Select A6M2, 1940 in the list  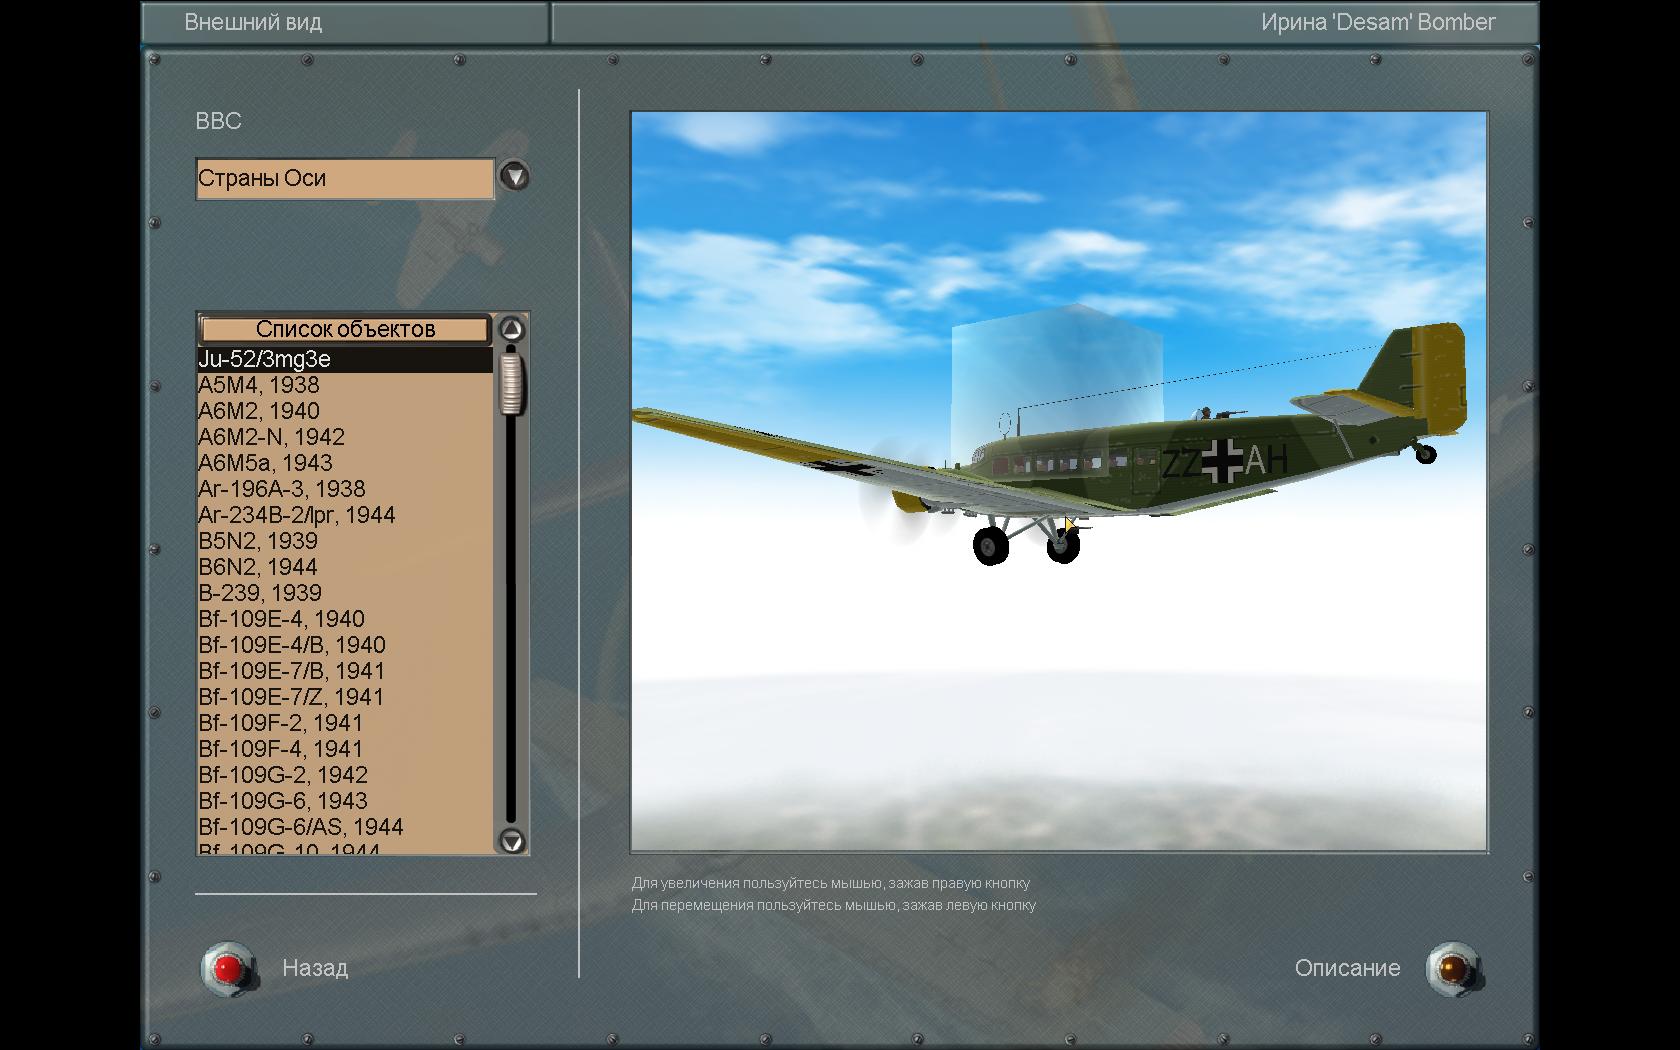coord(345,411)
